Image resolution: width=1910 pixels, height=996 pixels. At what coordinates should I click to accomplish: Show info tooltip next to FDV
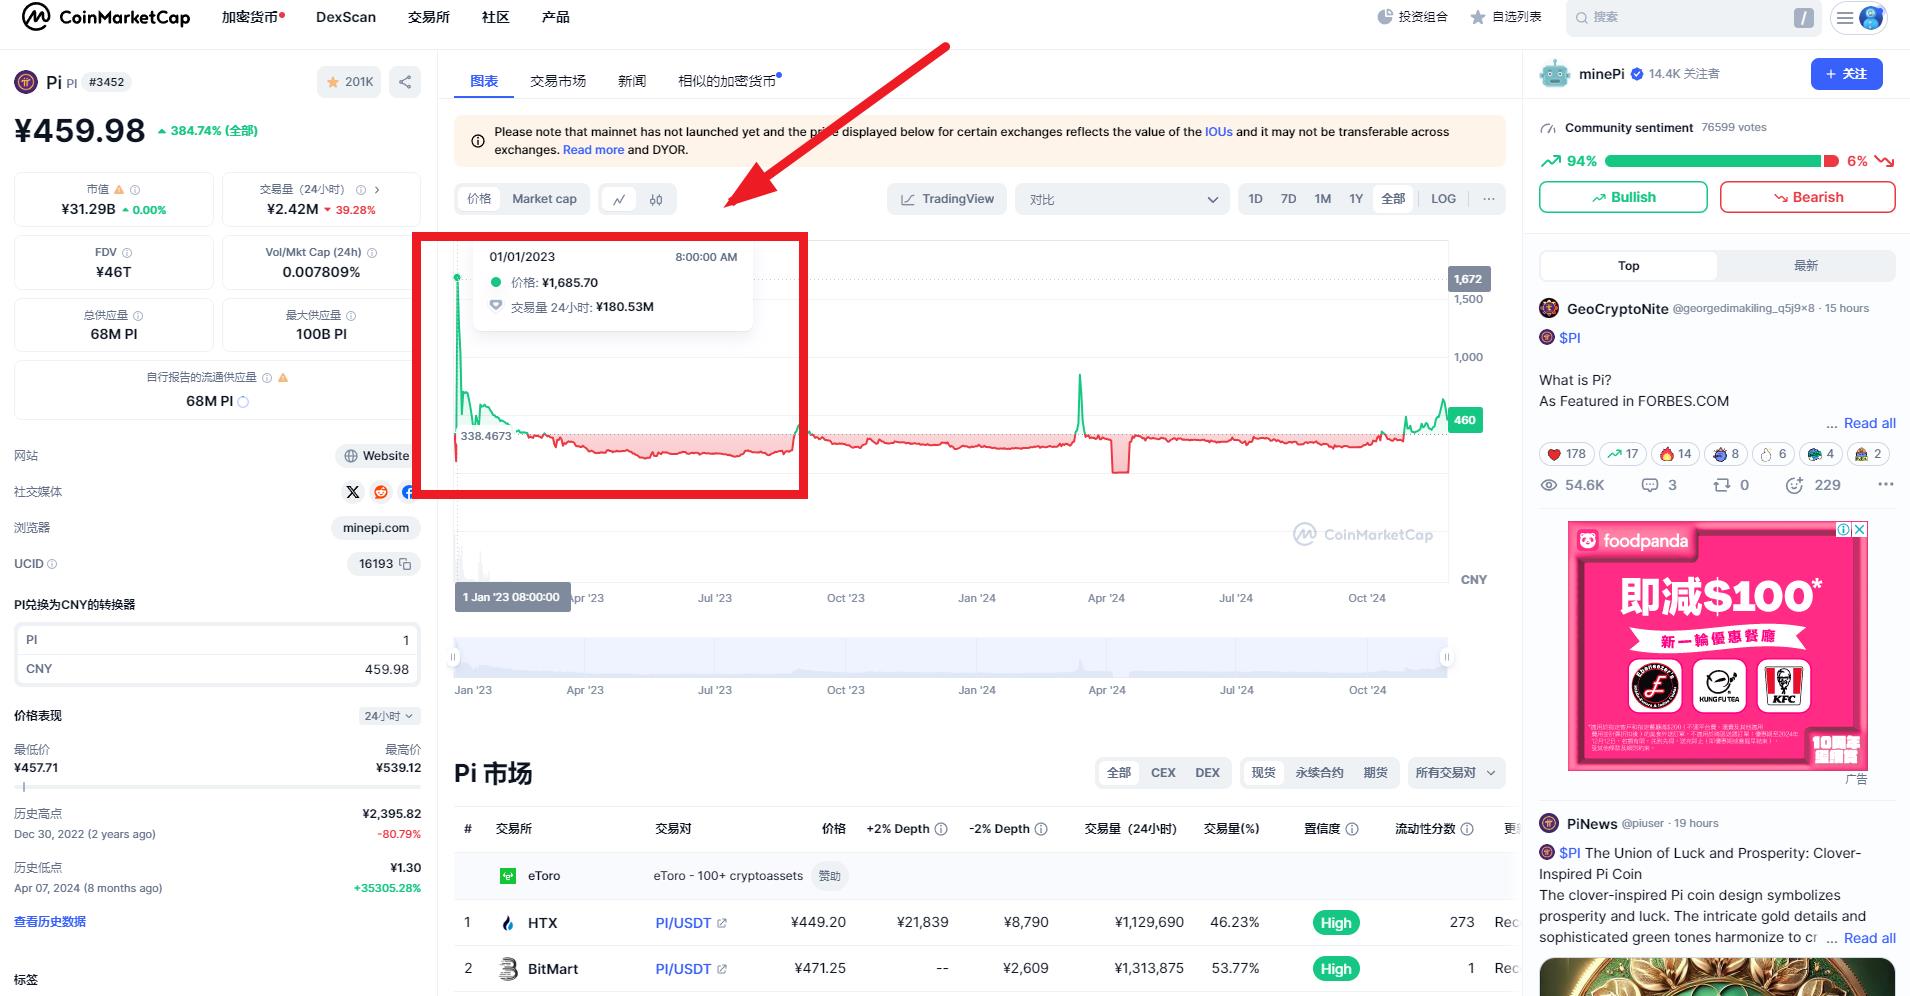coord(127,253)
